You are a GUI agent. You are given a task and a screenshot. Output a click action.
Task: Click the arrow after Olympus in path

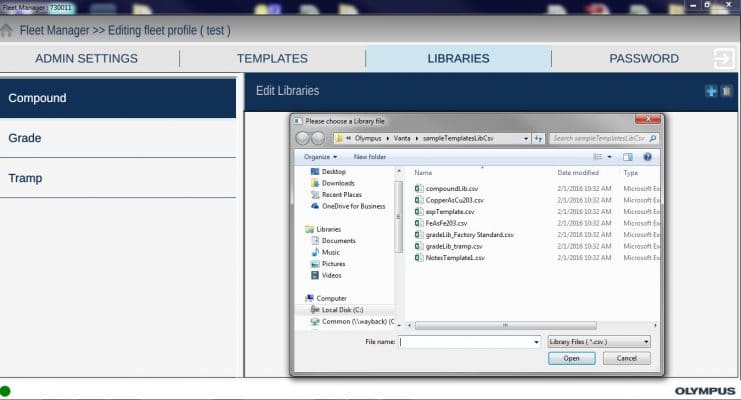tap(388, 139)
